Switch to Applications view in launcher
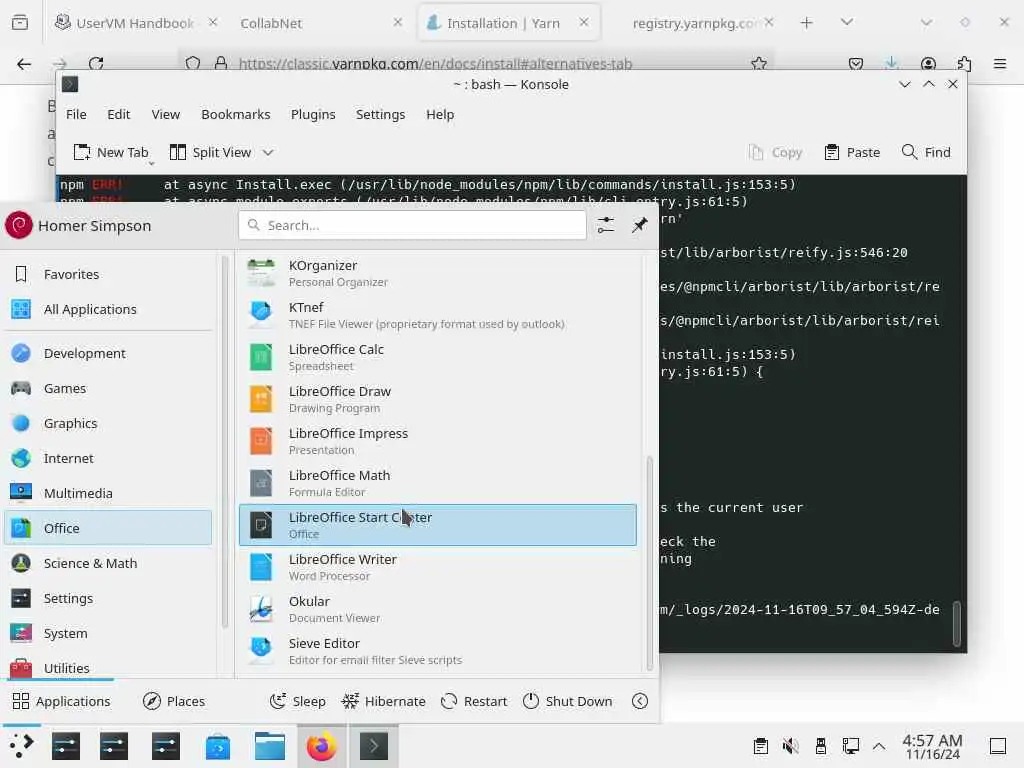Image resolution: width=1024 pixels, height=768 pixels. [61, 701]
